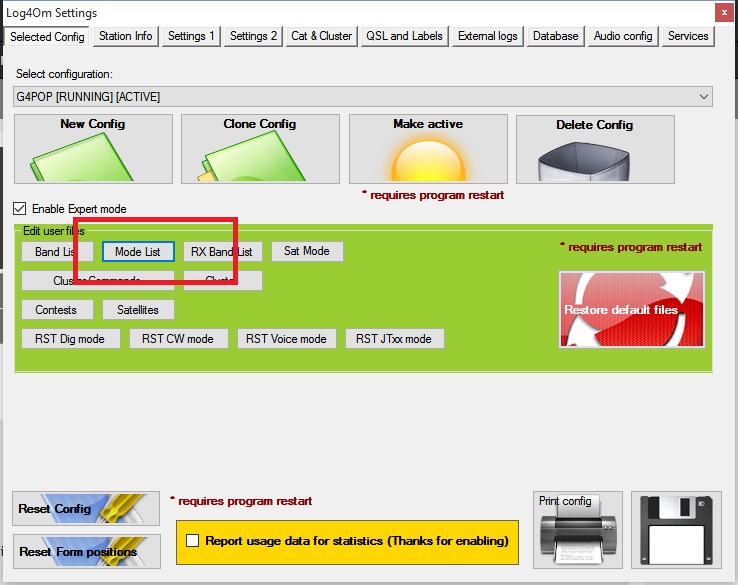The image size is (738, 585).
Task: Click the Reset Config tools button
Action: click(x=86, y=509)
